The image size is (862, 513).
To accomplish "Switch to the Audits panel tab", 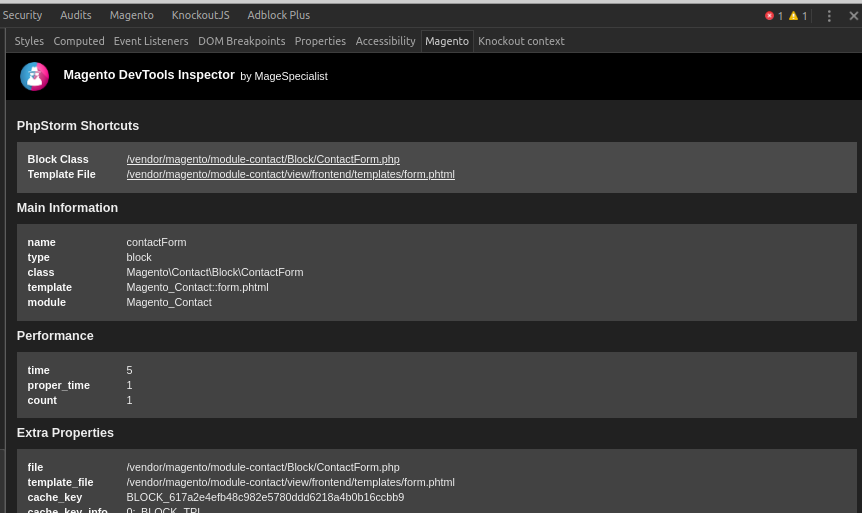I will coord(76,15).
